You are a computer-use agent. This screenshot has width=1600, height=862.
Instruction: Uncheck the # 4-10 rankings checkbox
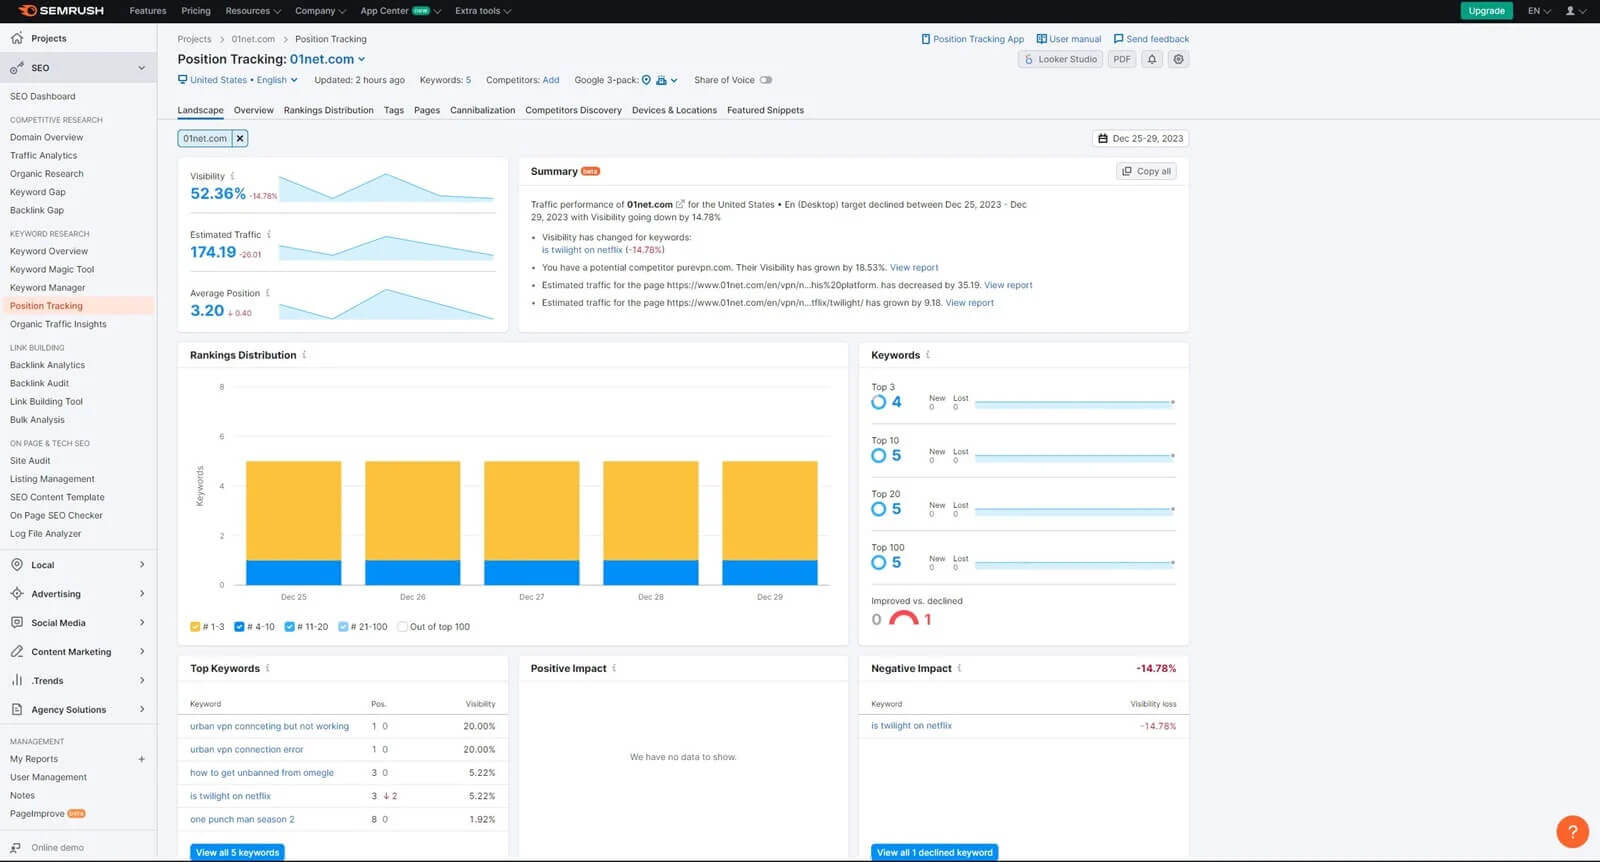coord(239,627)
